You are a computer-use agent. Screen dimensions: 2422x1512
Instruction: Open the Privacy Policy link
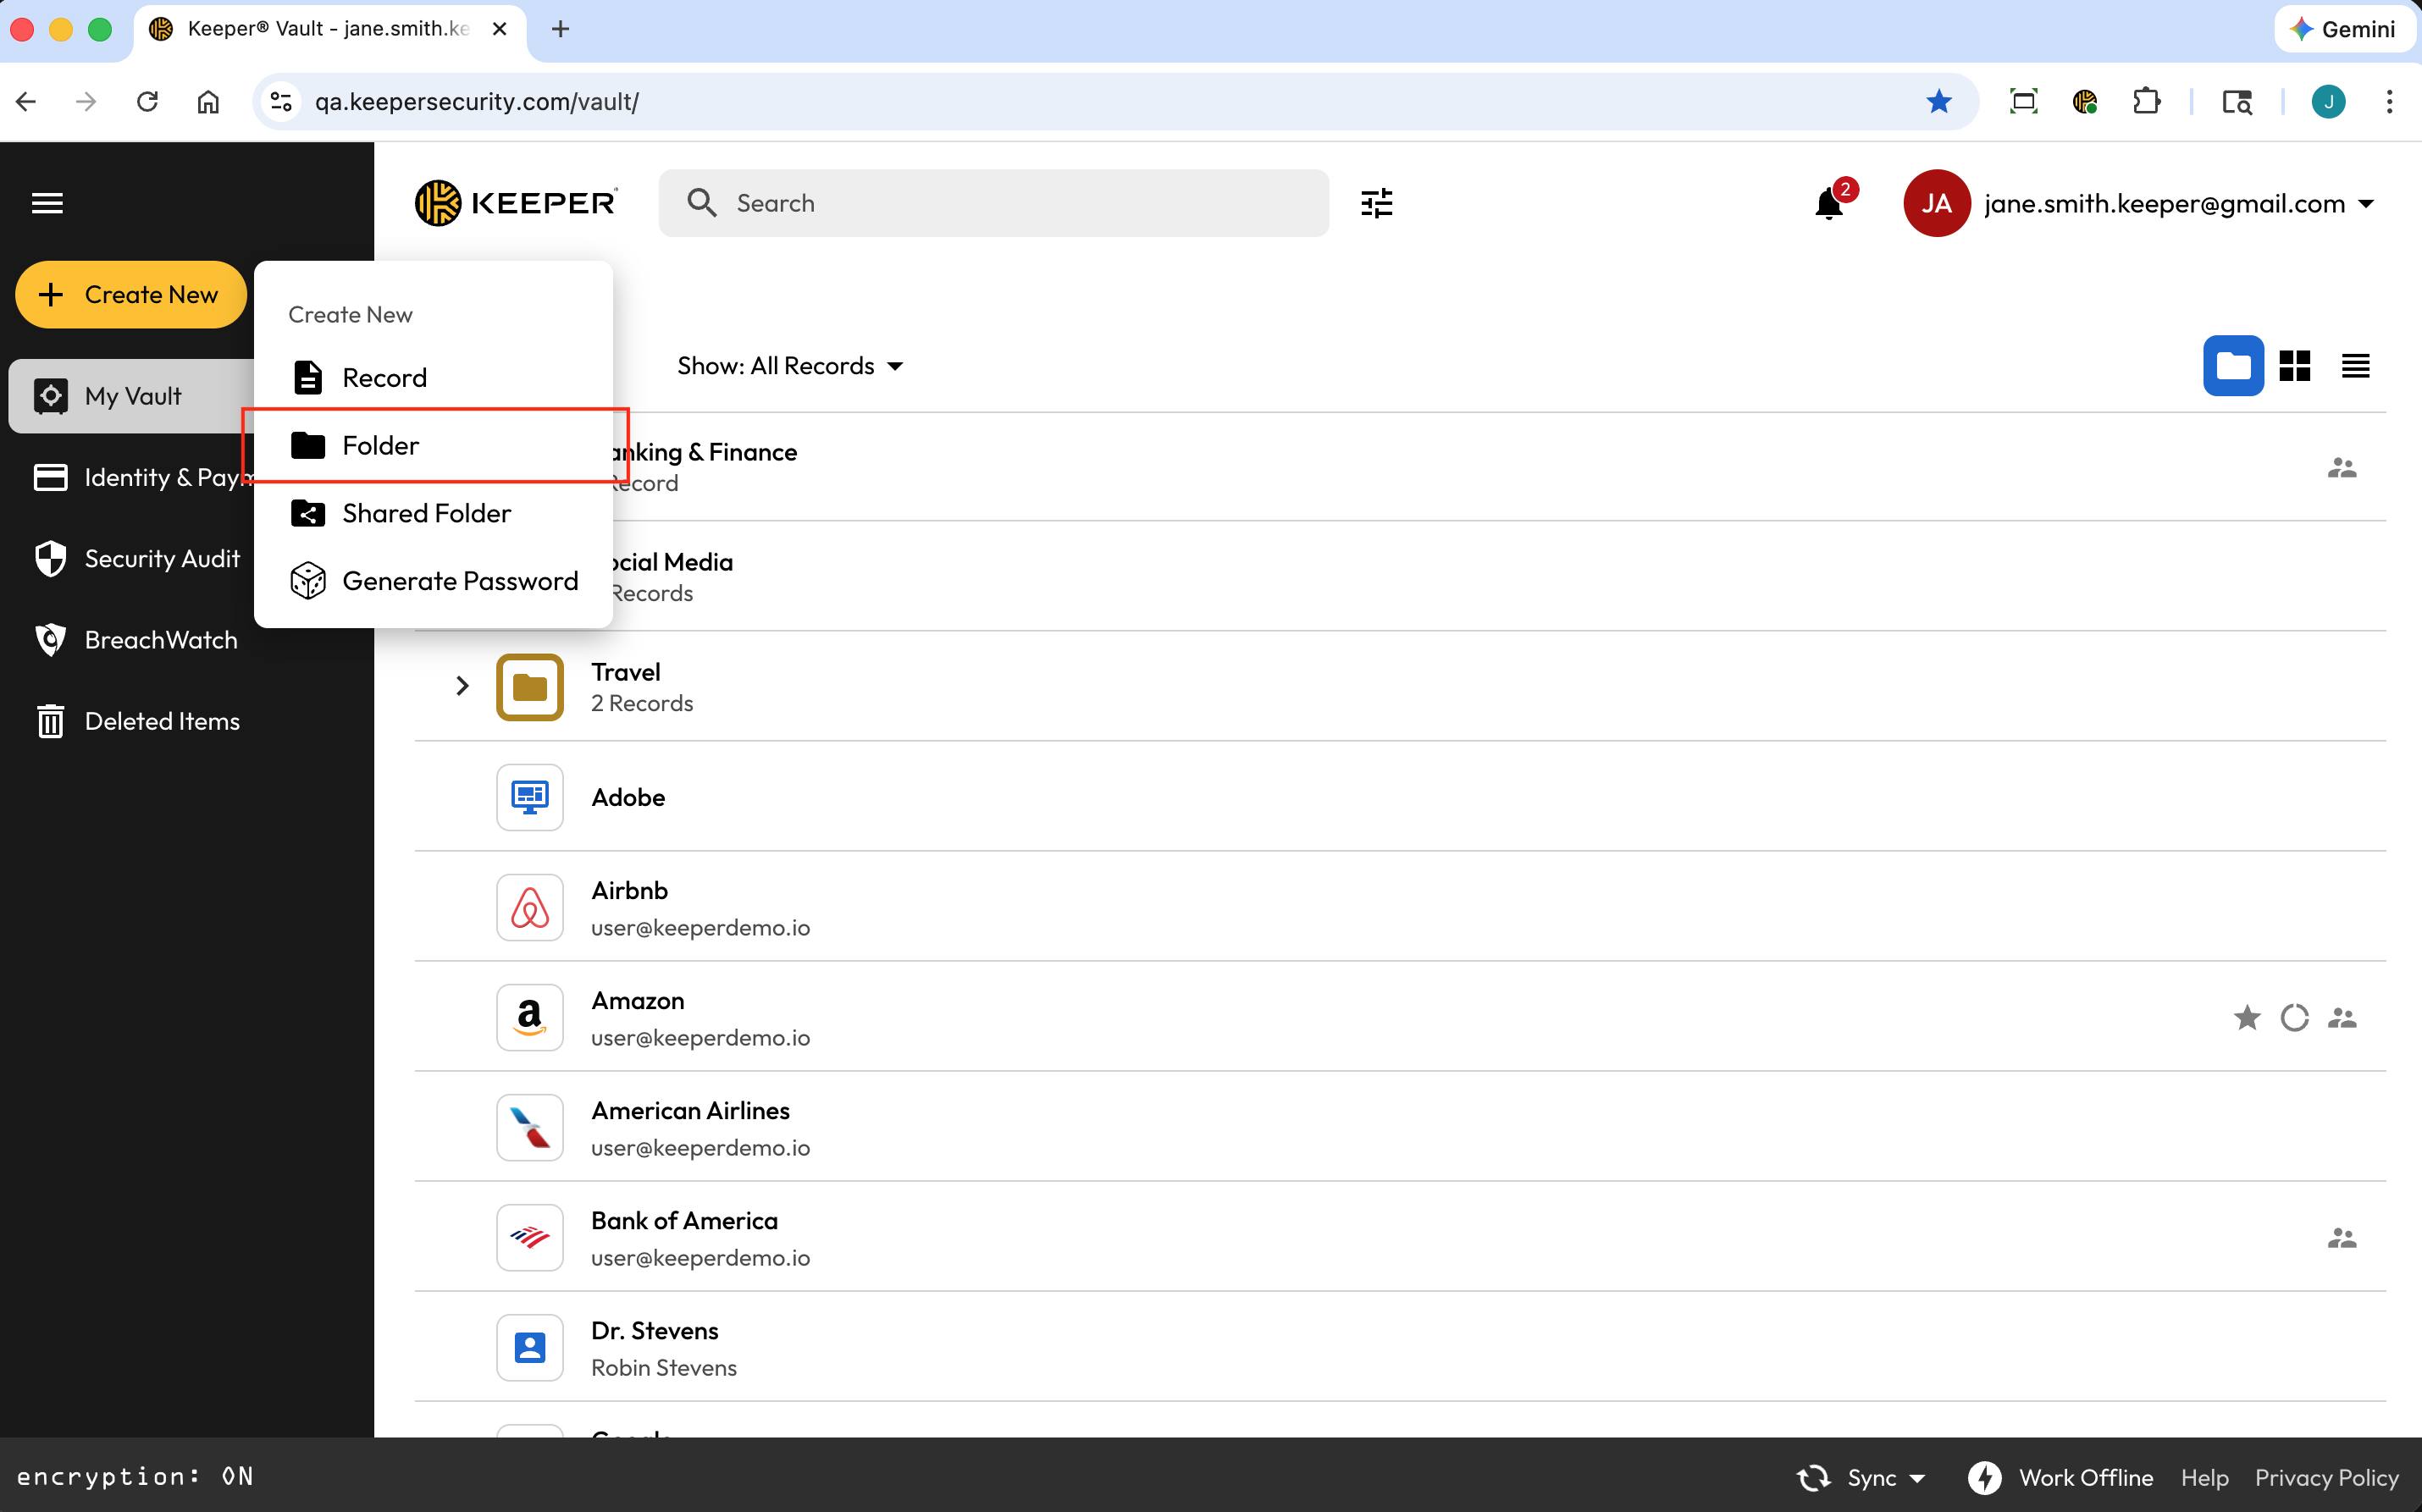[2326, 1477]
